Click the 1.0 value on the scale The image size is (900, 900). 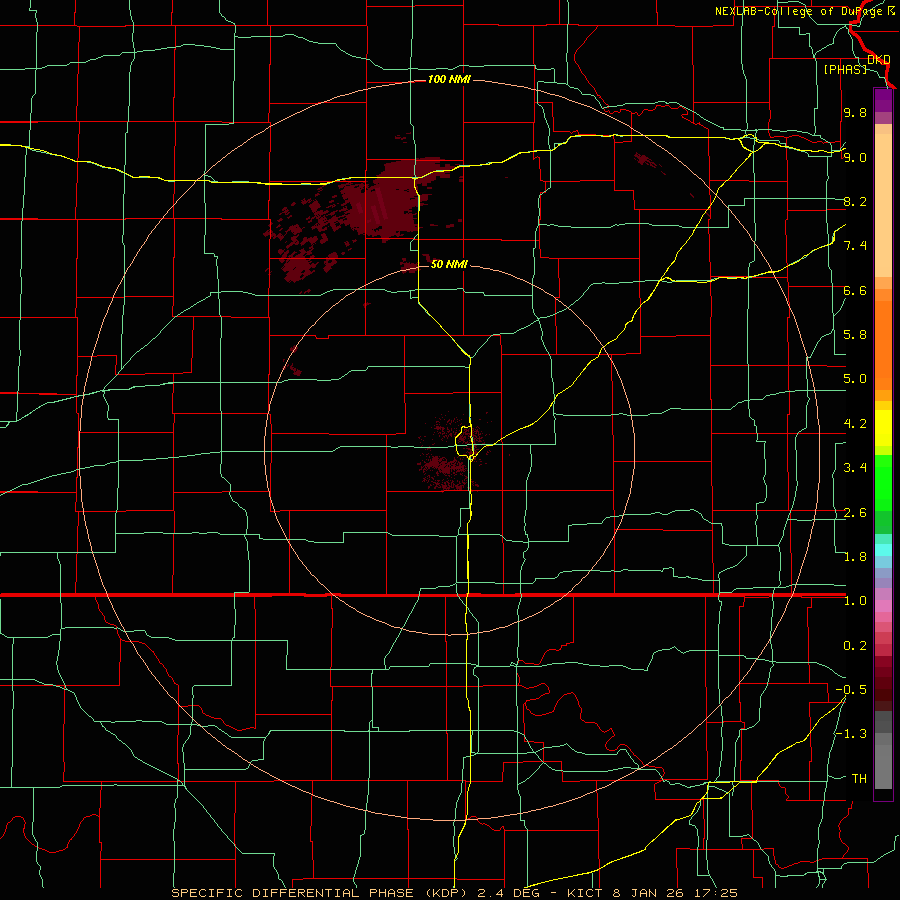pos(855,600)
